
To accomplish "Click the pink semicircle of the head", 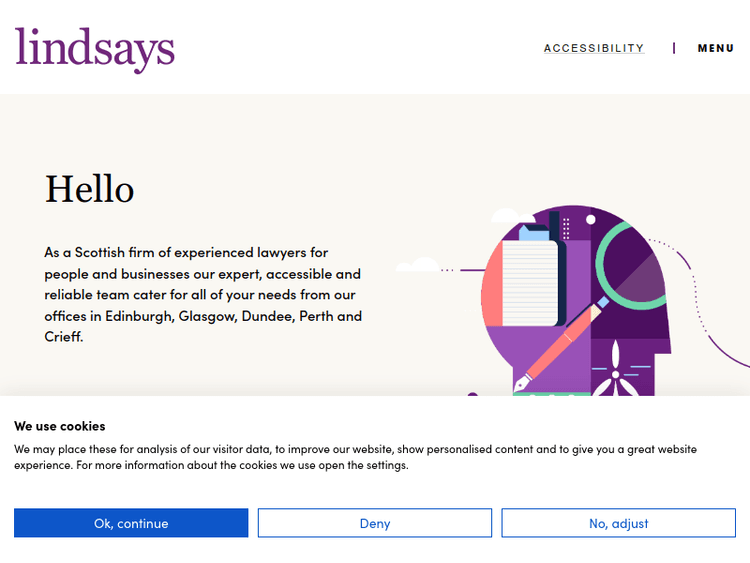I will [491, 283].
